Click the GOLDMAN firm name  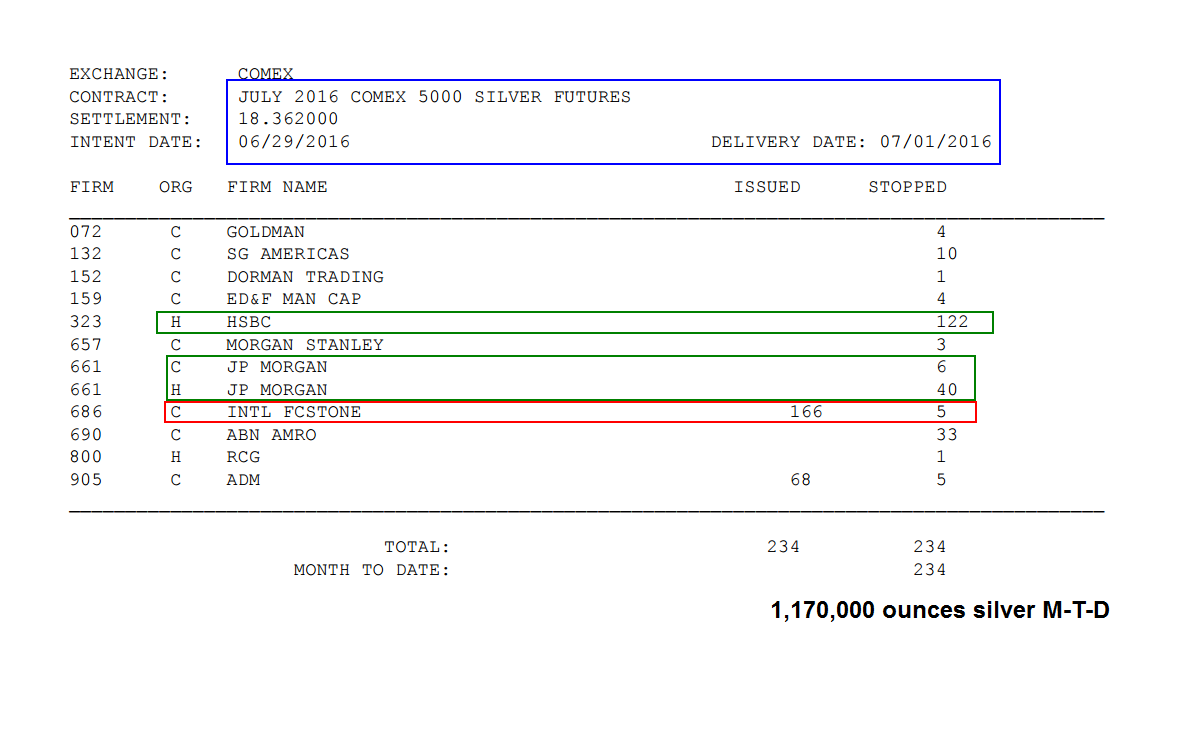click(x=265, y=232)
